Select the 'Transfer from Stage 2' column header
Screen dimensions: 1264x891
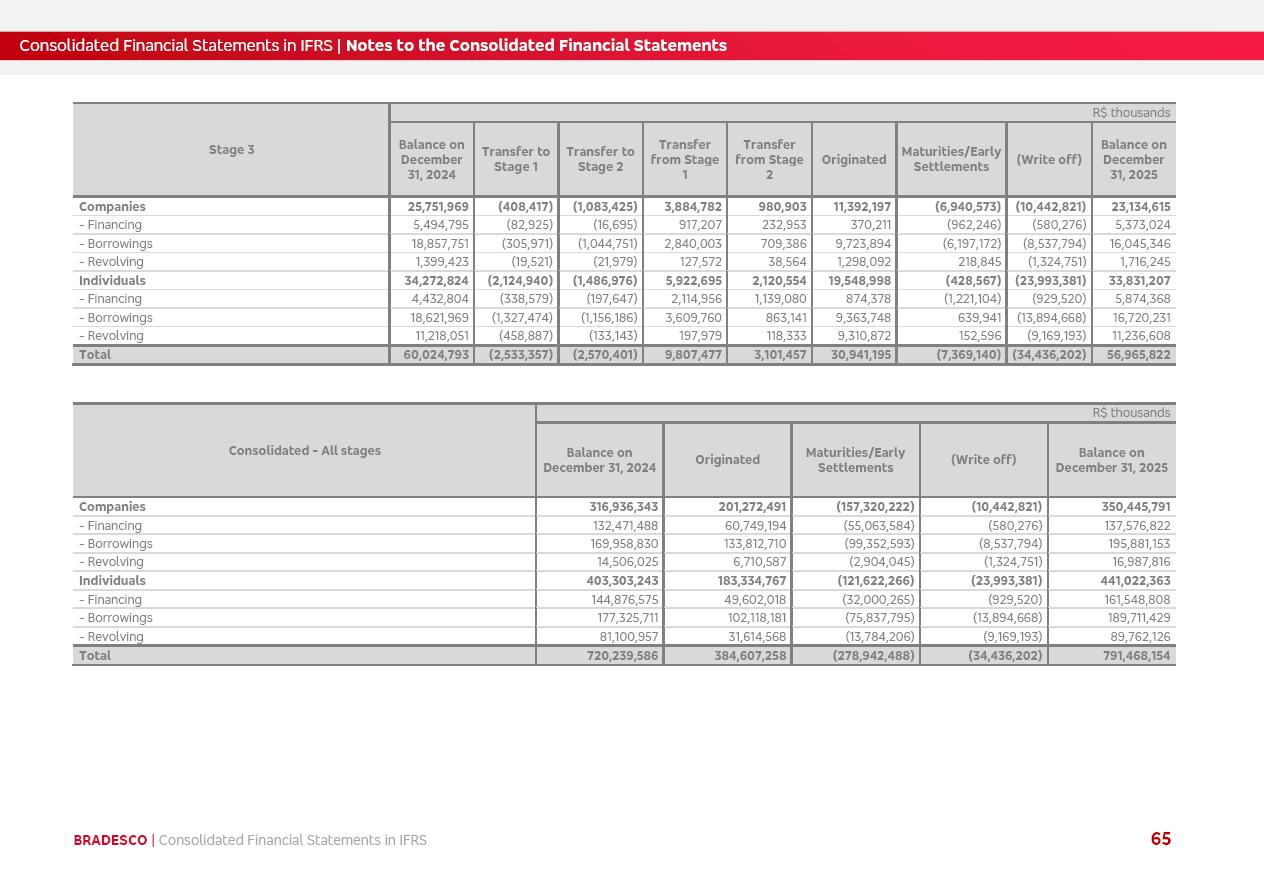769,159
